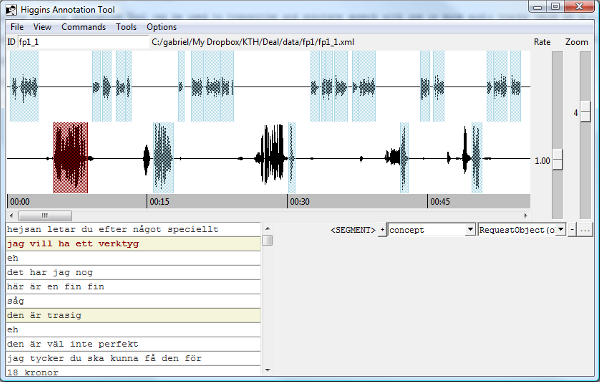Select row 'hejsan letar du efter något speciellt'
Screen dimensions: 600x382
point(133,229)
